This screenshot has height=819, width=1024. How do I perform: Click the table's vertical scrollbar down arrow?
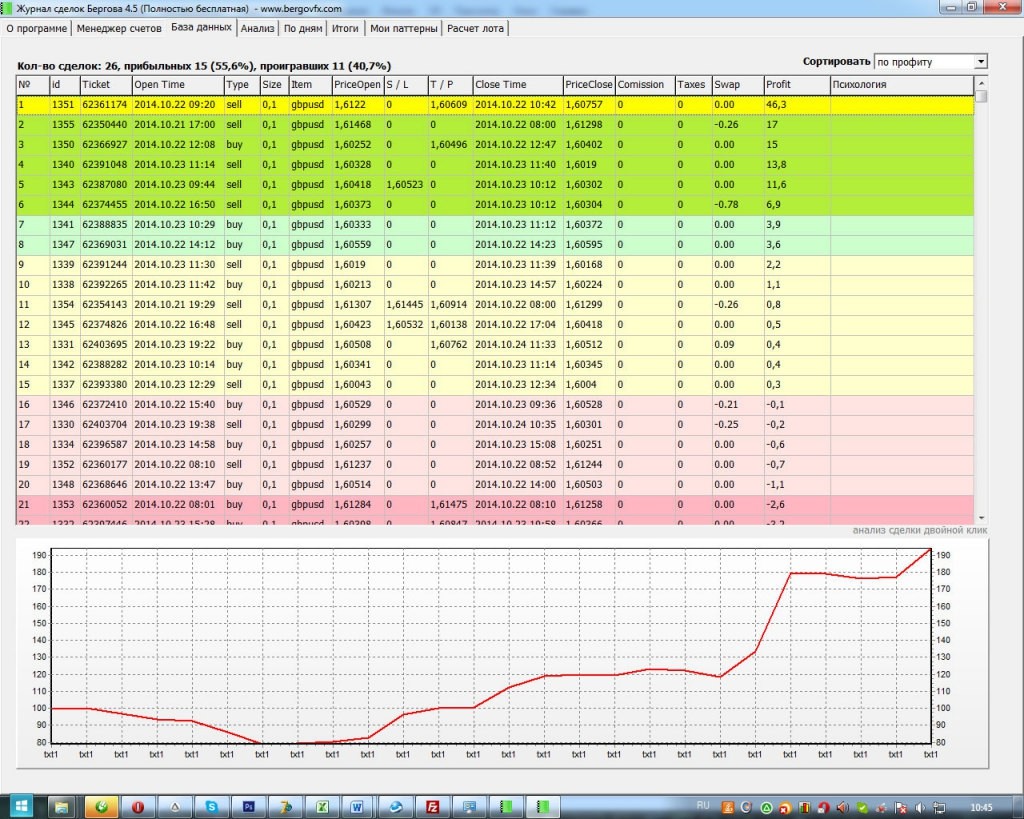pos(981,517)
